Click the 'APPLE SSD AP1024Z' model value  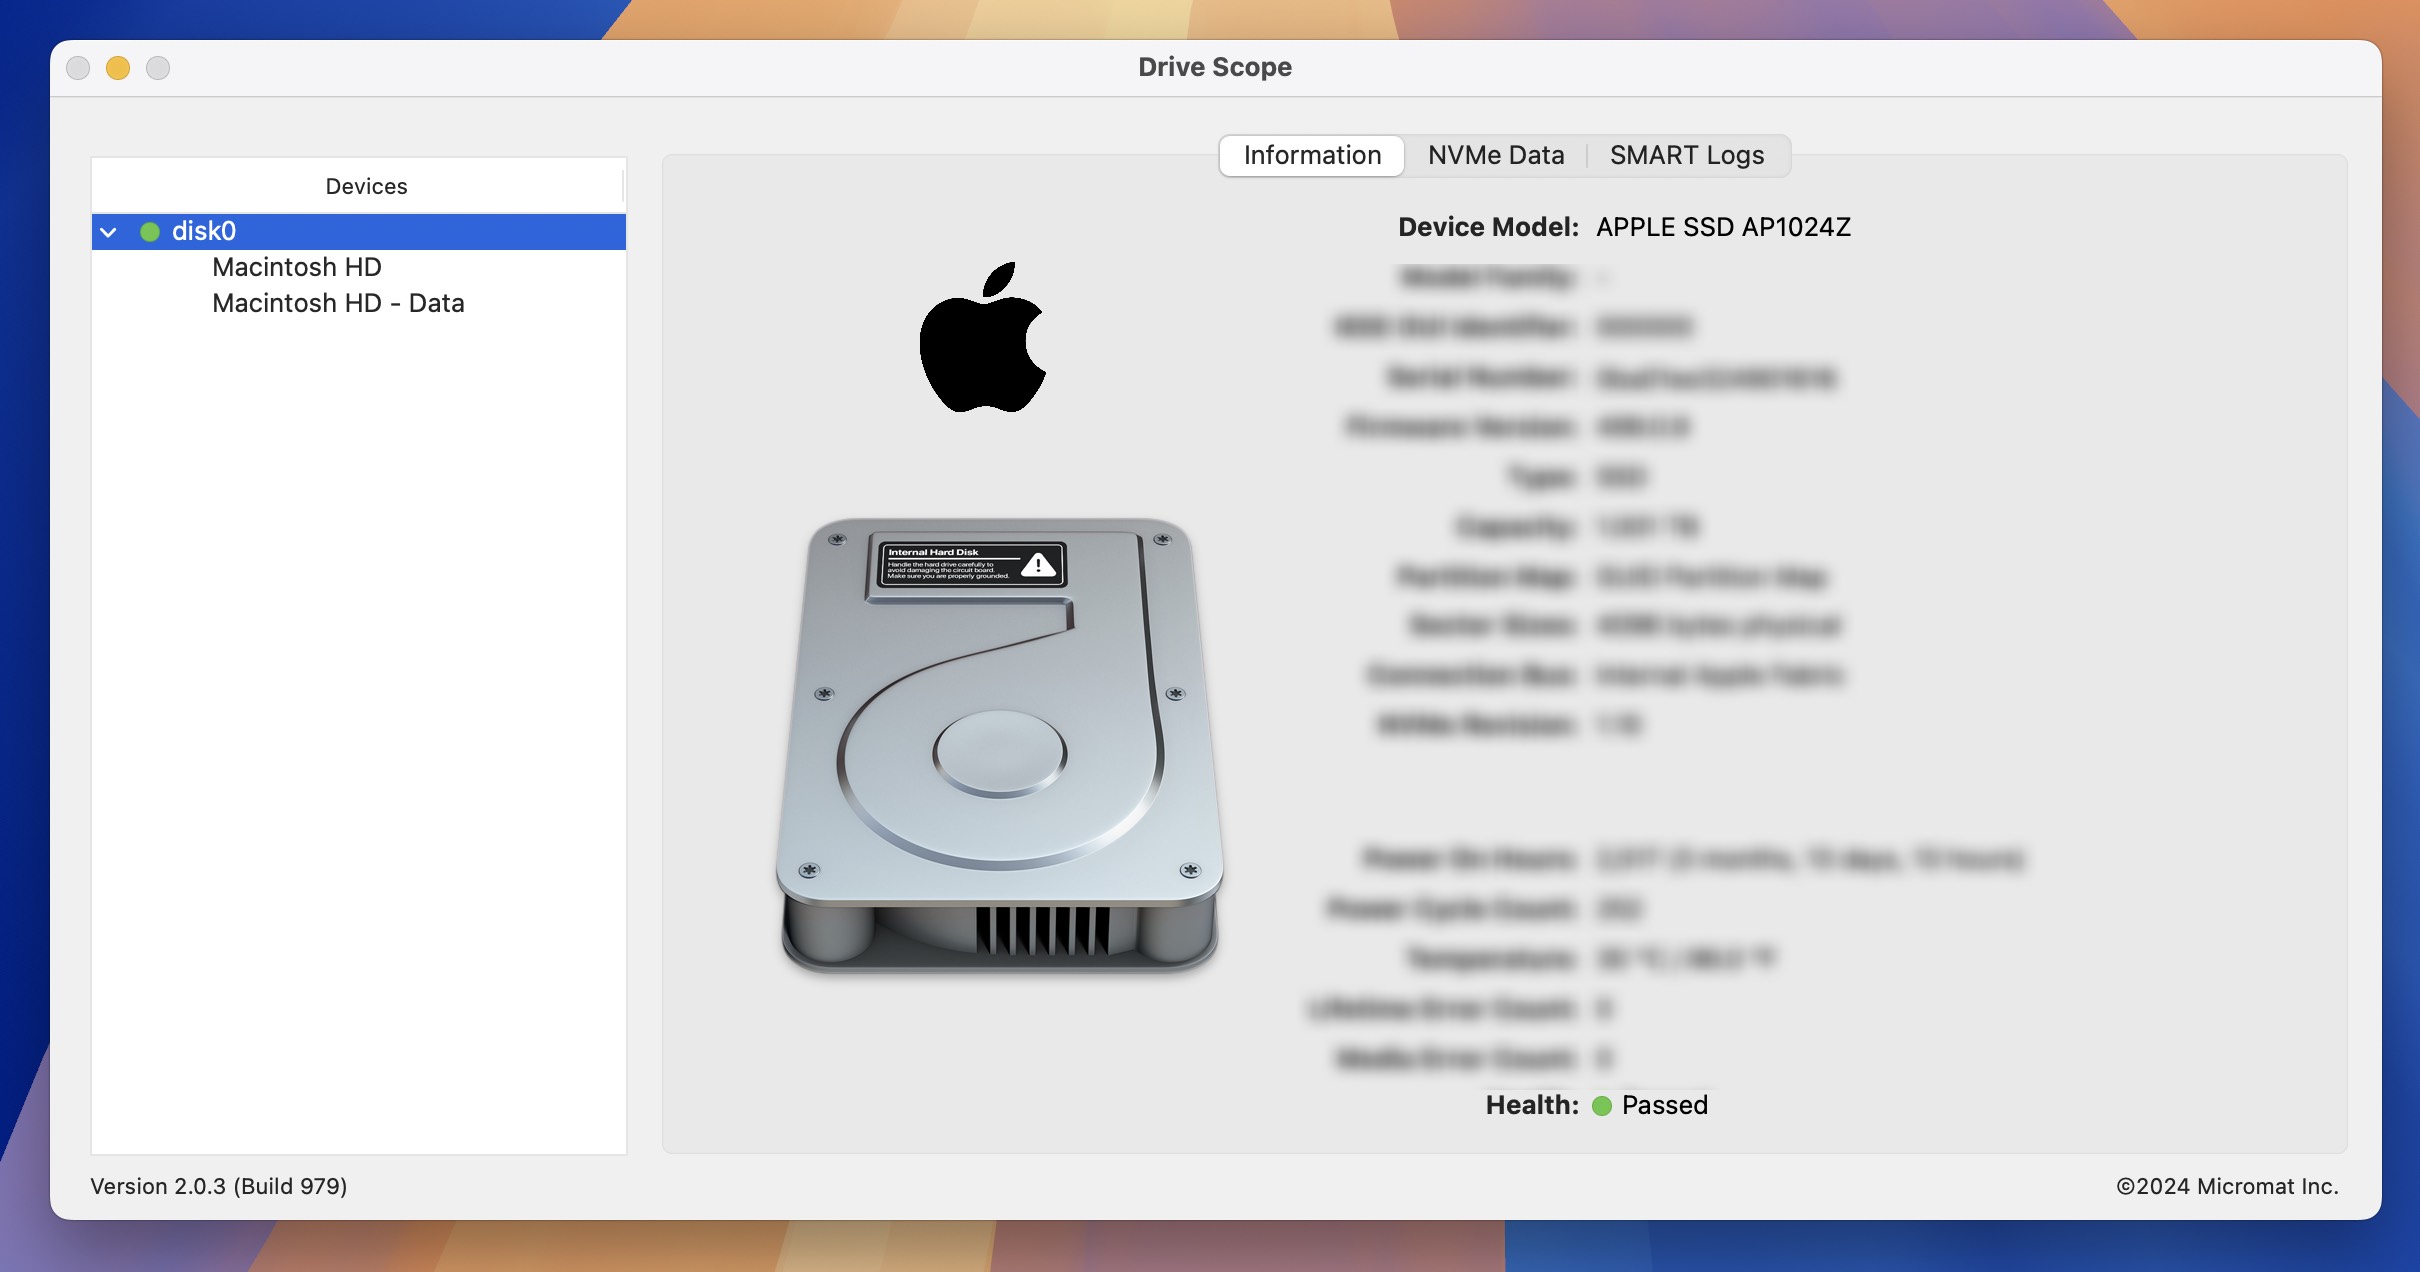(x=1723, y=227)
